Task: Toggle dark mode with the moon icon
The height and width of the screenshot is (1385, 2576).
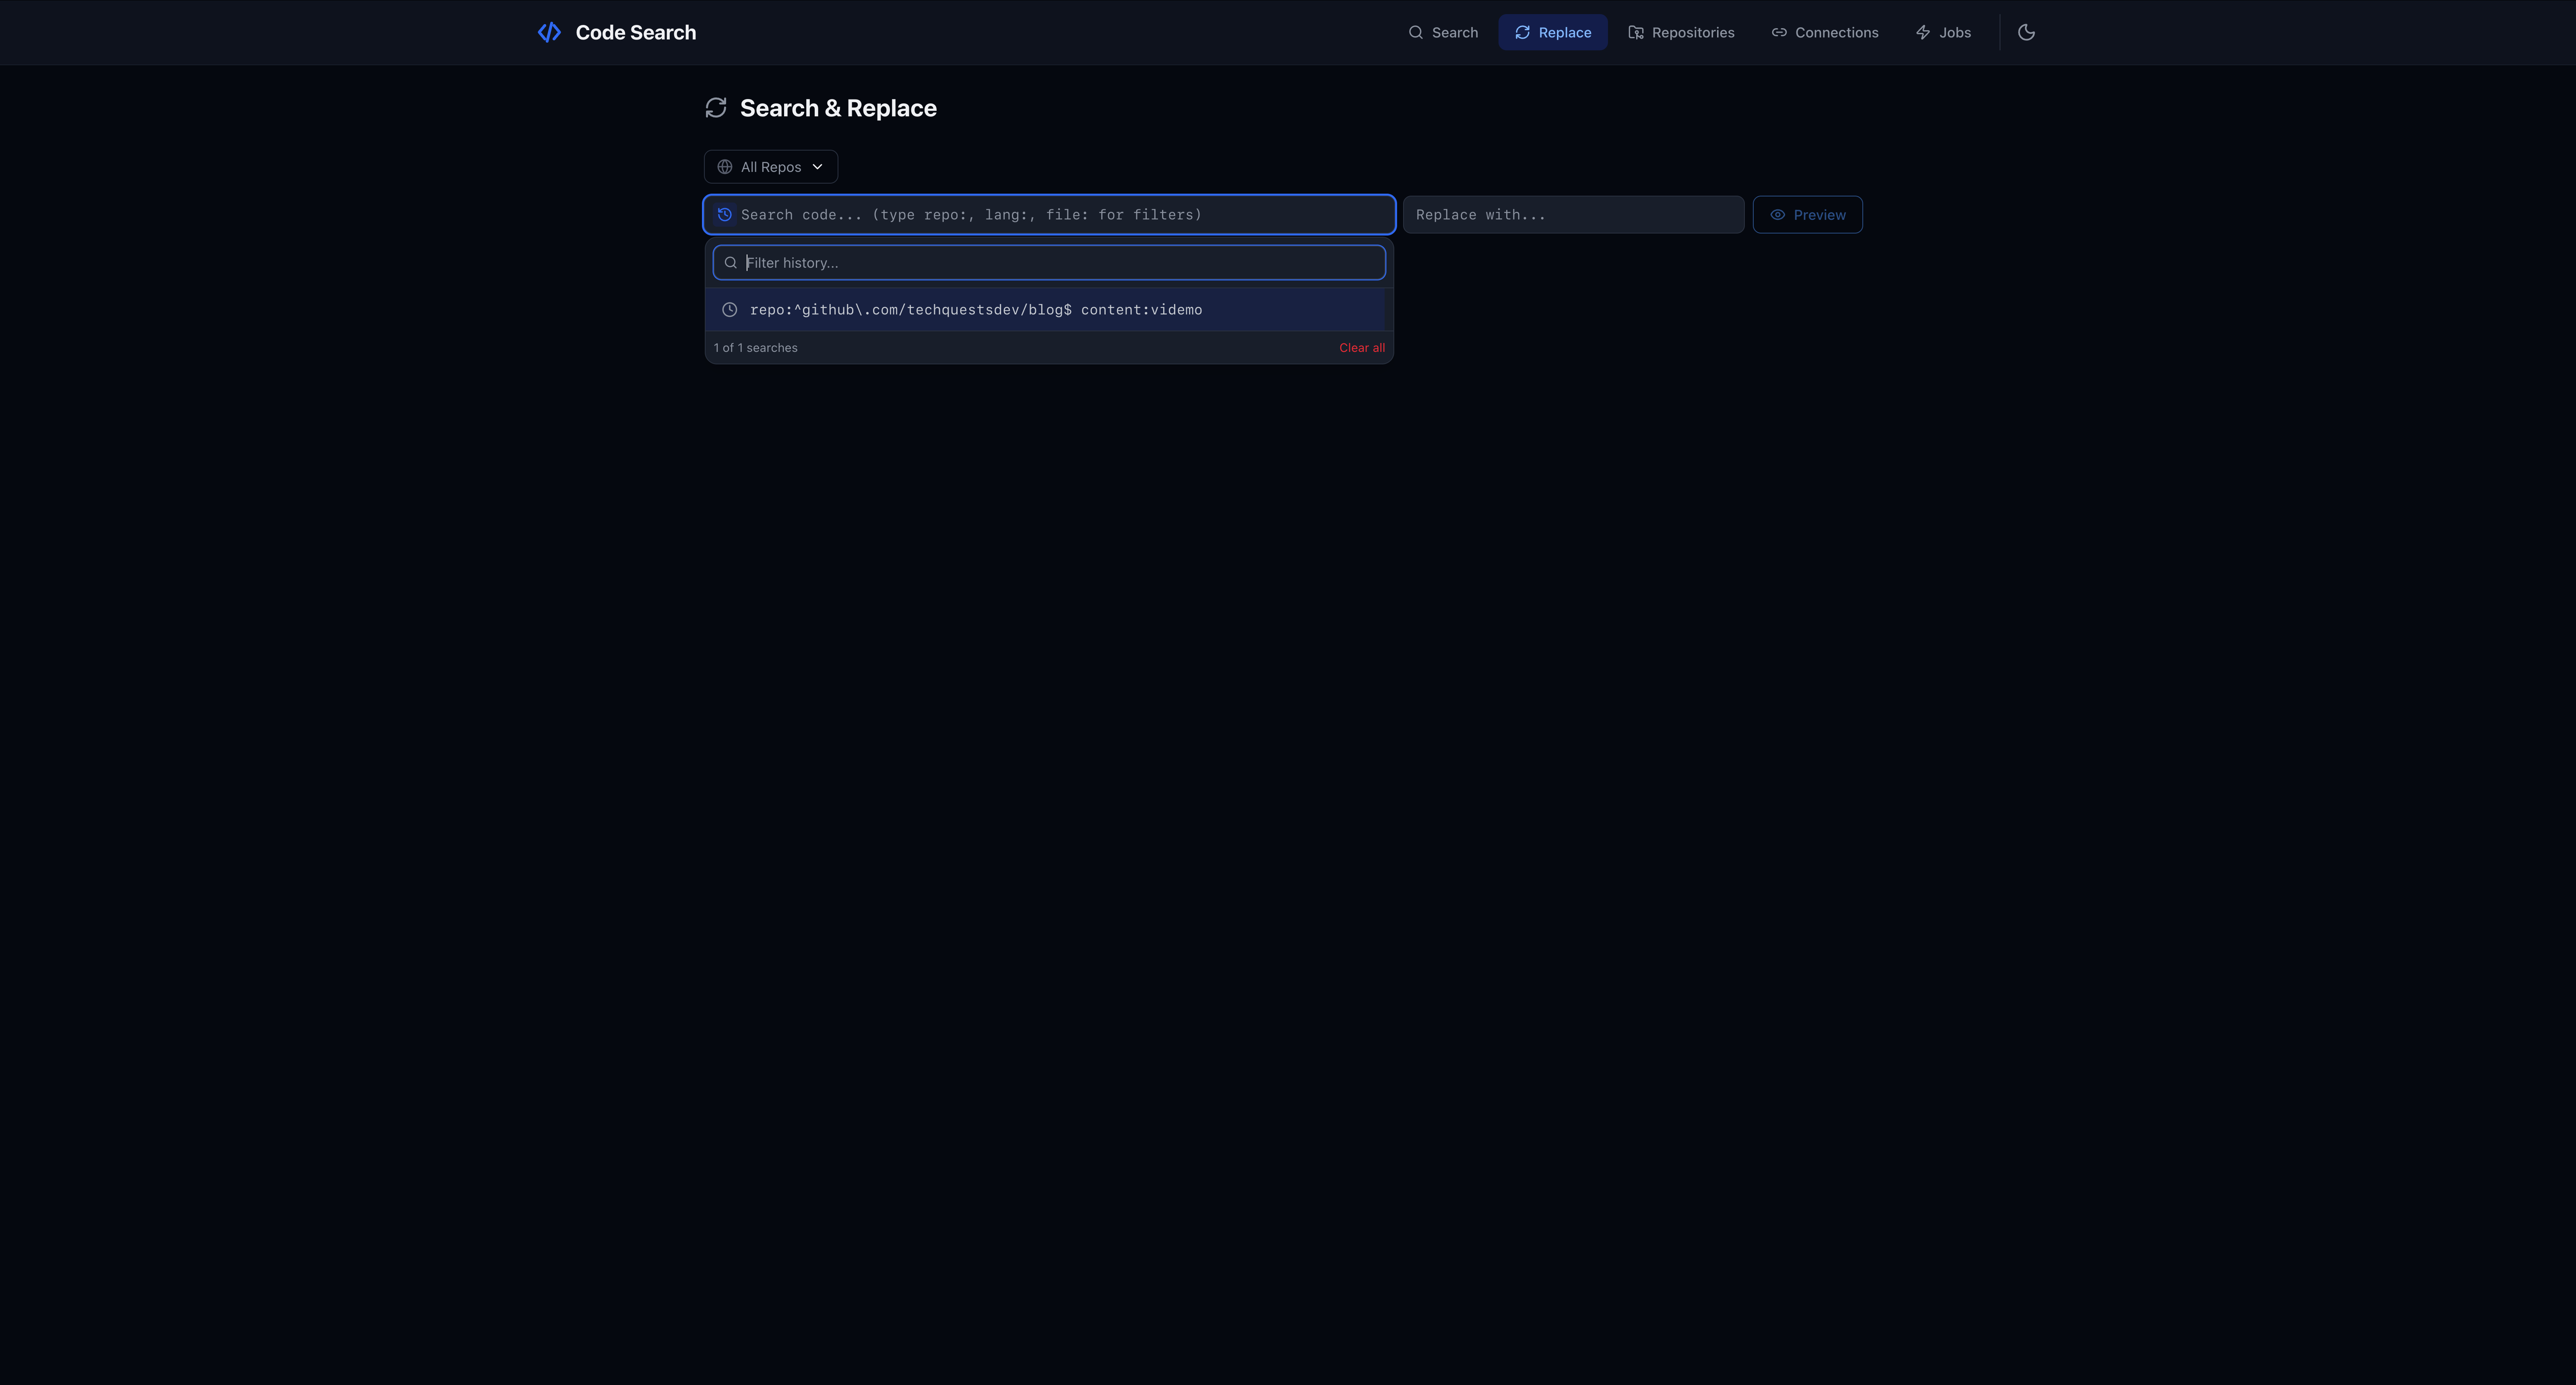Action: [x=2026, y=32]
